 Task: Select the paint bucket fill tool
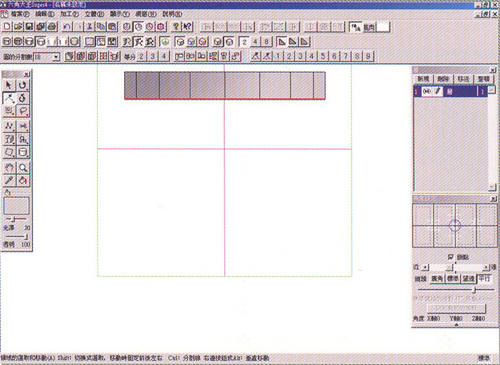tap(23, 181)
